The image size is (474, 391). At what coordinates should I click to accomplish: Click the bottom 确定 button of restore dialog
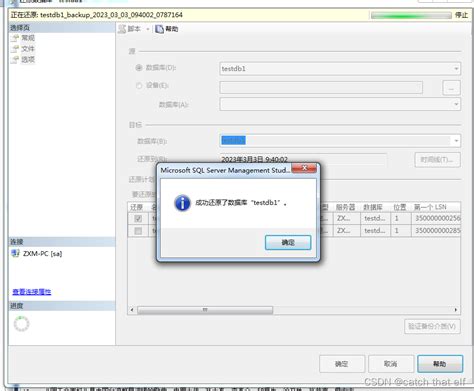point(342,364)
